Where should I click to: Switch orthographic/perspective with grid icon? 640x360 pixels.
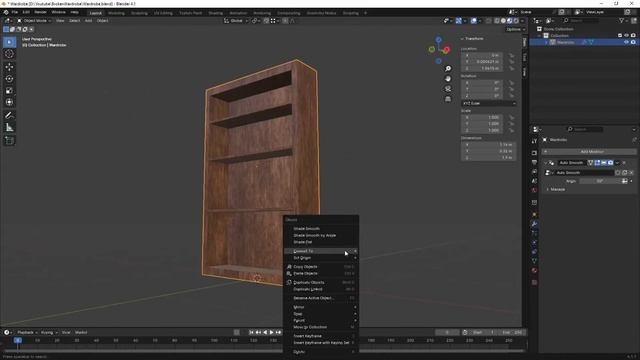(448, 99)
